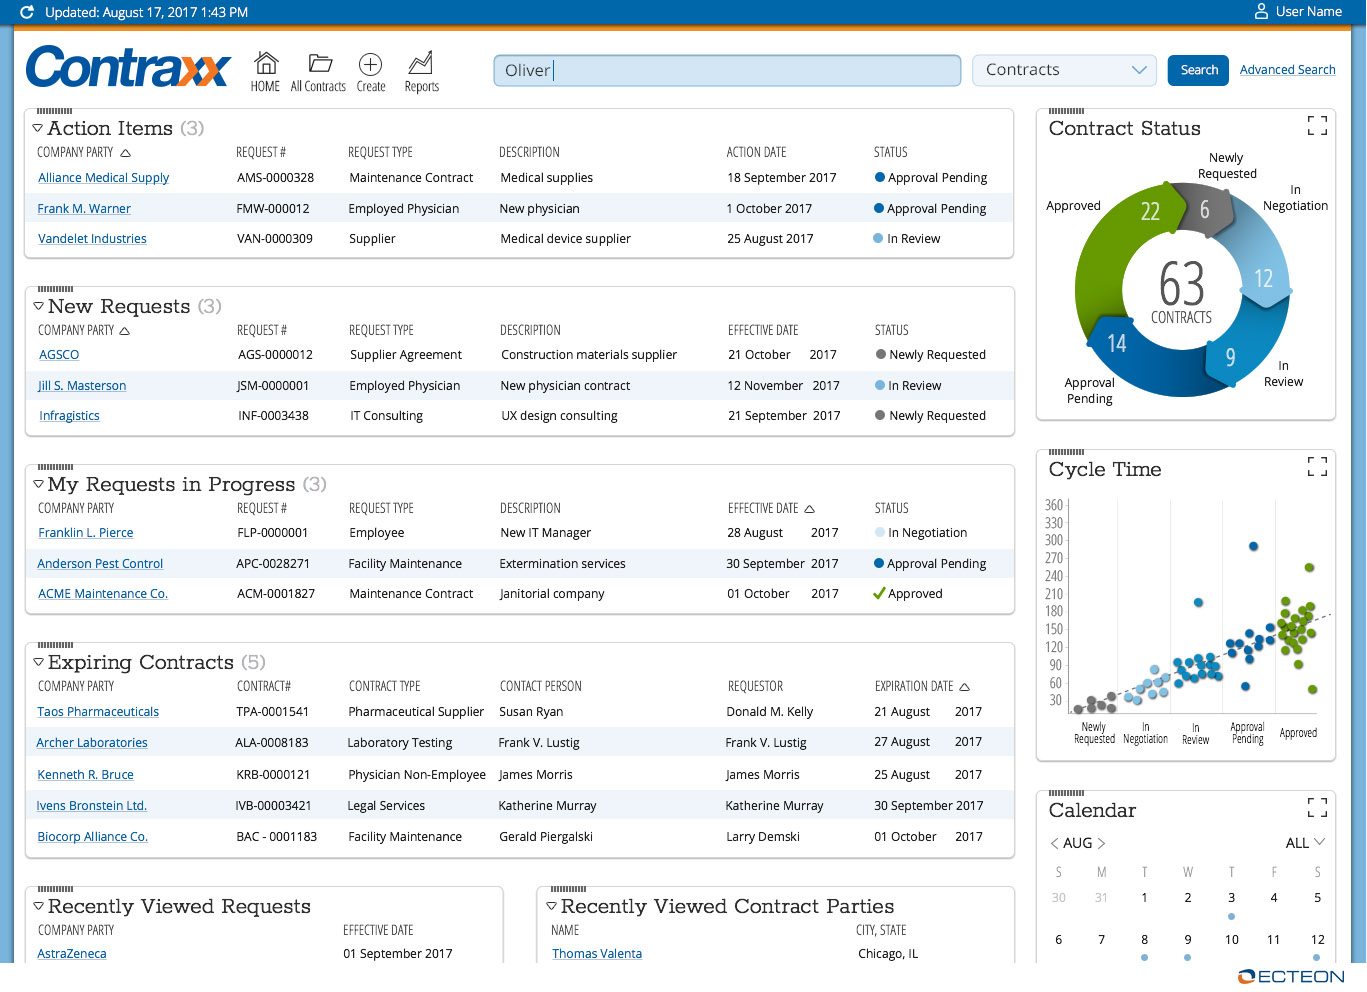Open Vandelet Industries link
Screen dimensions: 1367x992
92,239
